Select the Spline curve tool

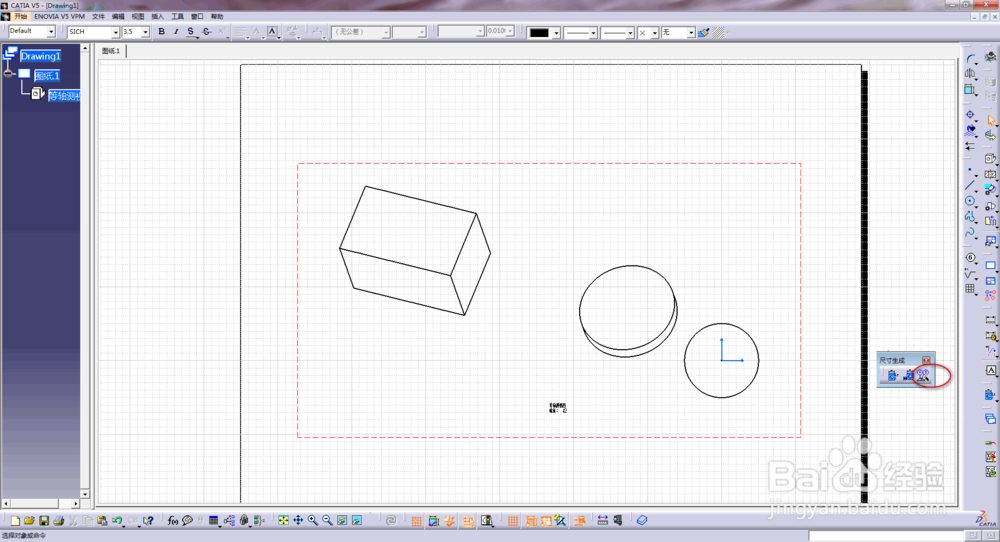click(970, 232)
